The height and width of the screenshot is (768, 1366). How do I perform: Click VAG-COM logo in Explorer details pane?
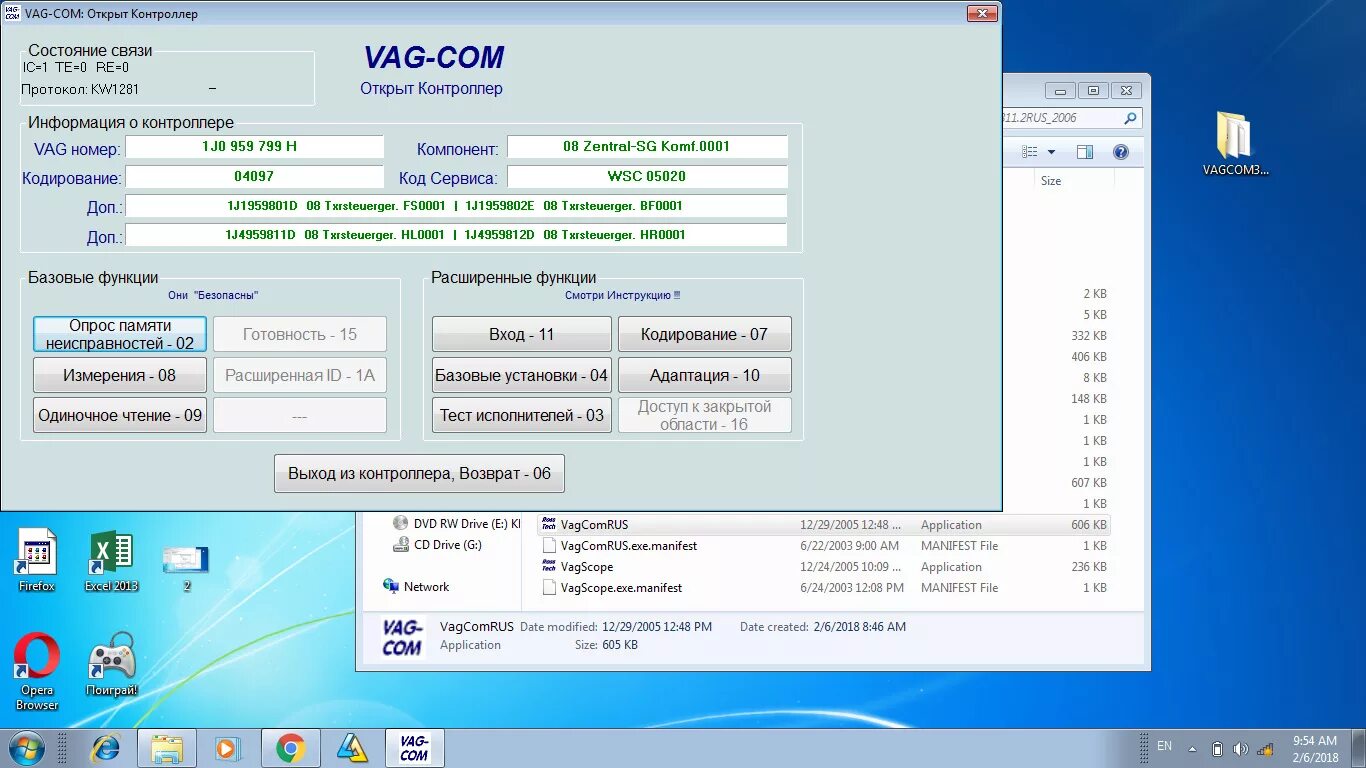click(401, 637)
